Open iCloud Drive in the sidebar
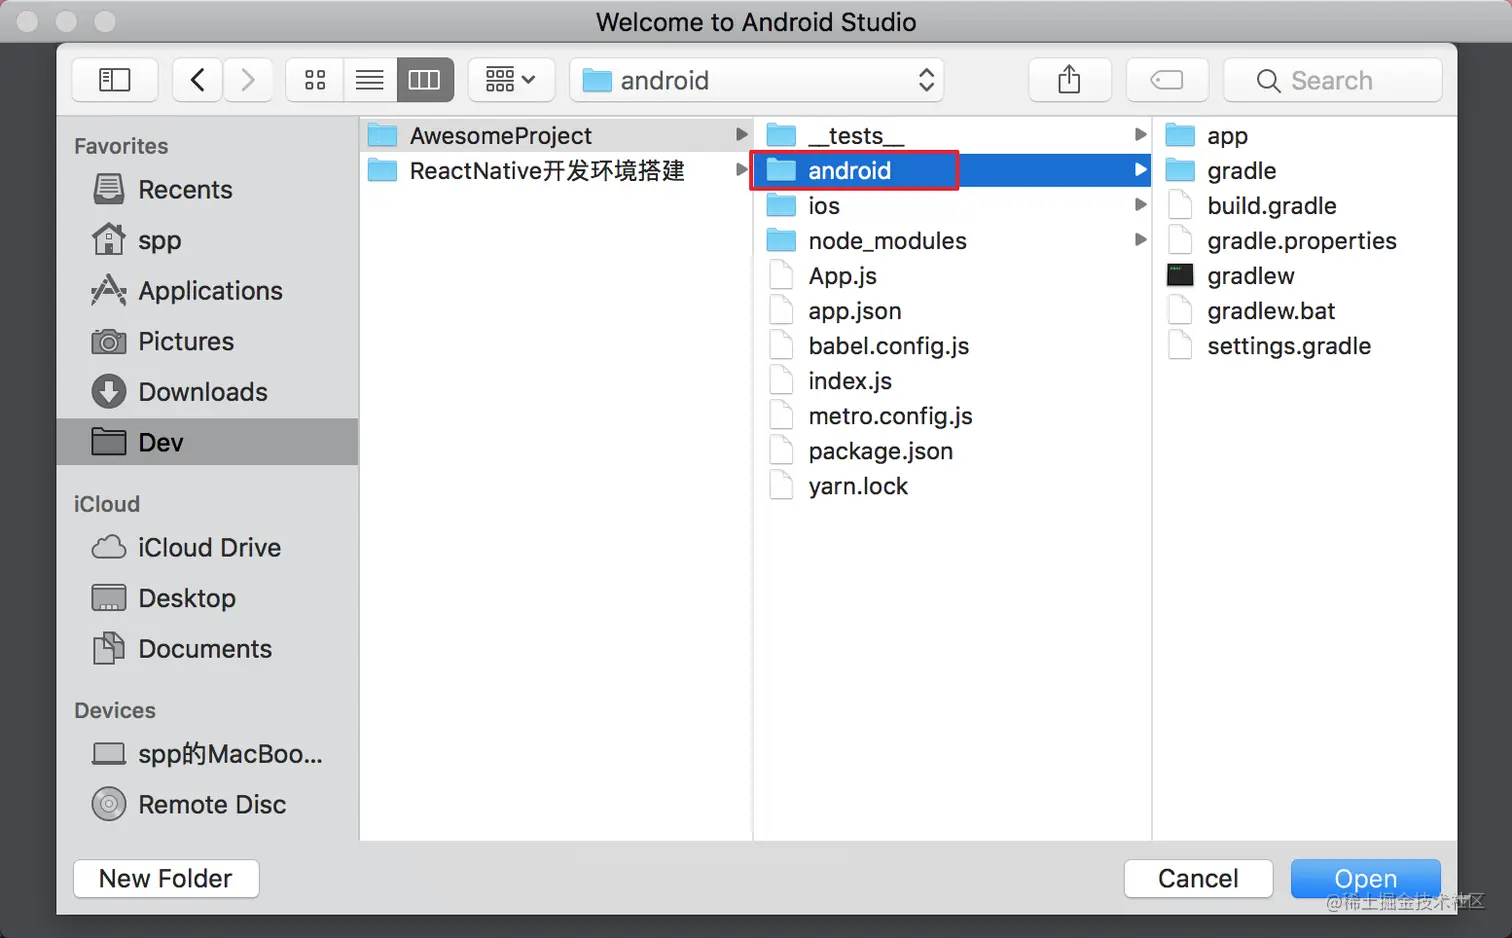The height and width of the screenshot is (938, 1512). click(207, 548)
